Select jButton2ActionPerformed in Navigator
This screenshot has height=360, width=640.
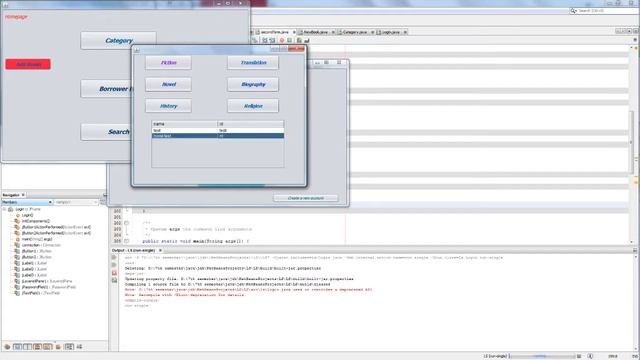tap(56, 233)
